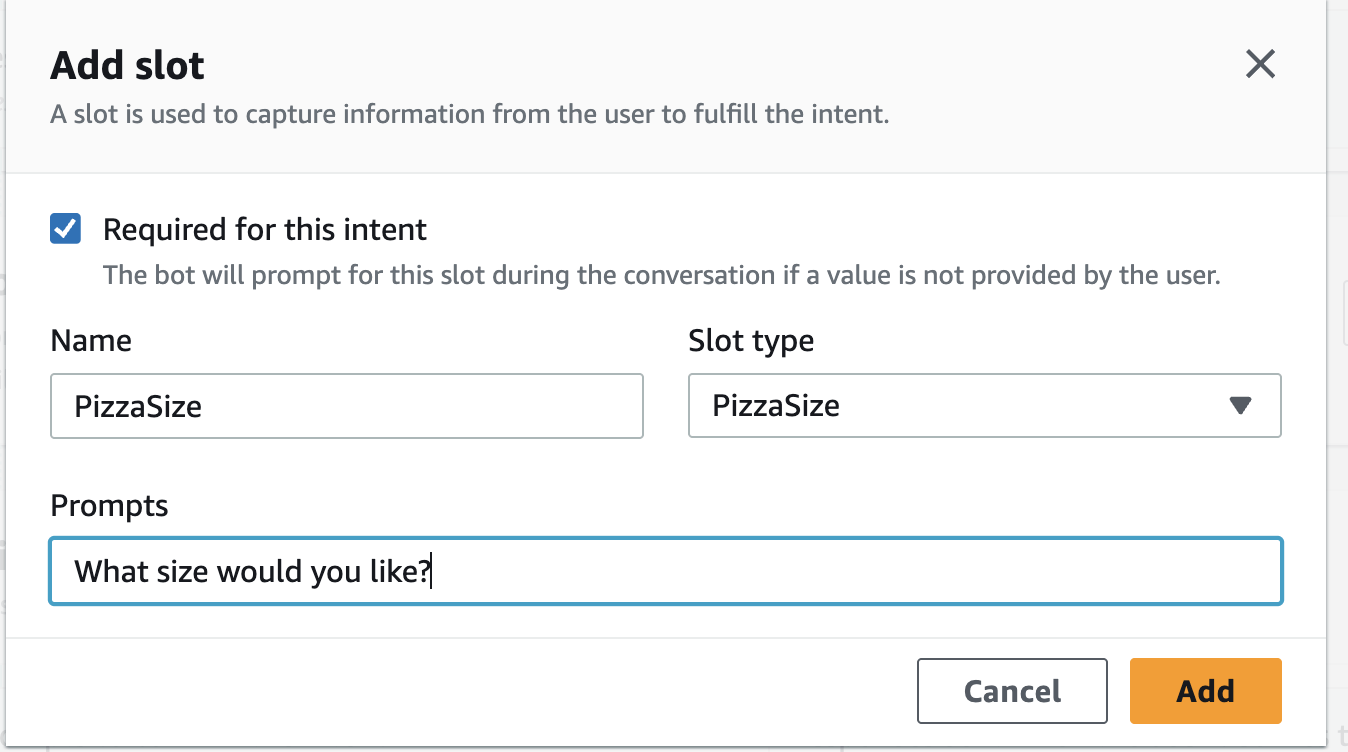Click the orange Add button
This screenshot has height=752, width=1348.
pyautogui.click(x=1205, y=691)
